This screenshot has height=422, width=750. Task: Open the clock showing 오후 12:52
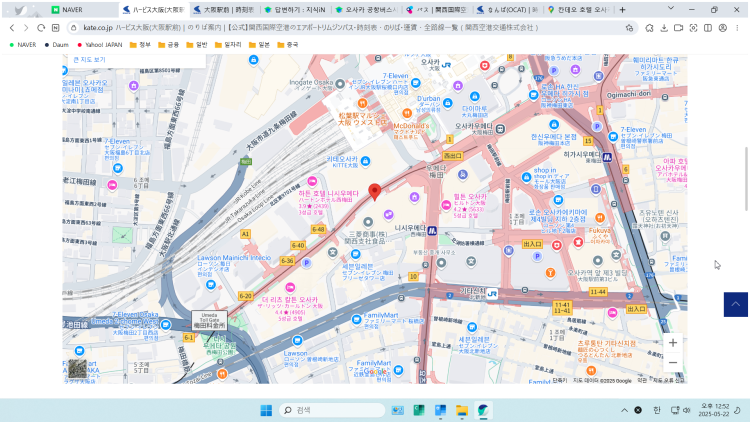pyautogui.click(x=714, y=410)
